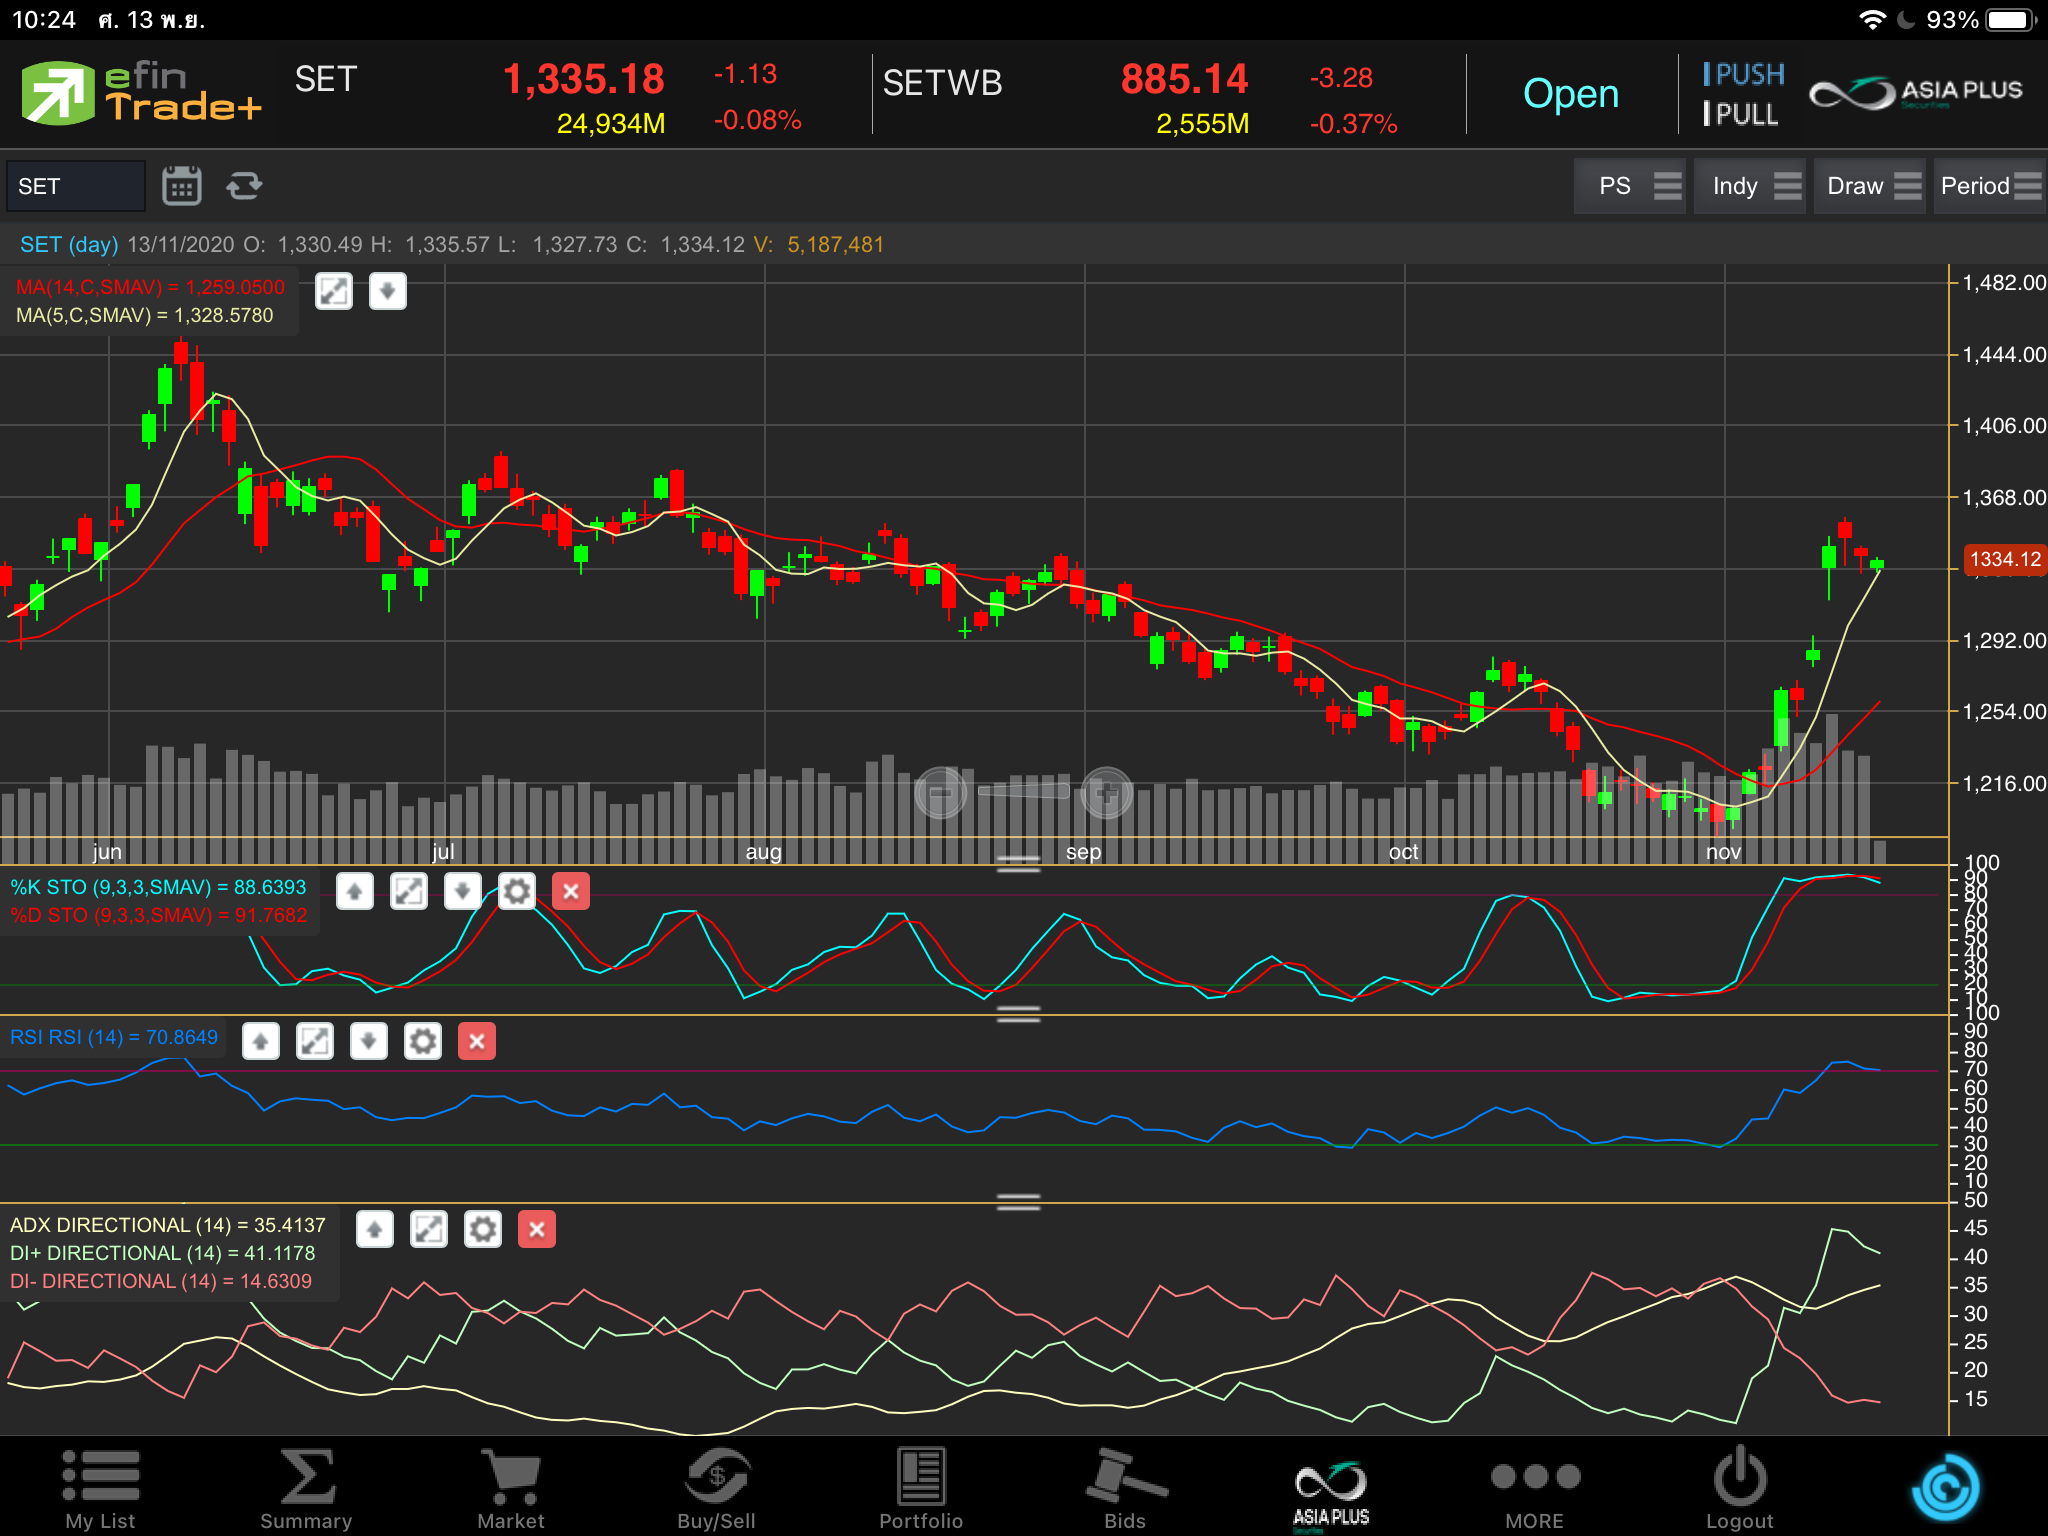Expand the Draw tools menu
The width and height of the screenshot is (2048, 1536).
coord(1870,186)
